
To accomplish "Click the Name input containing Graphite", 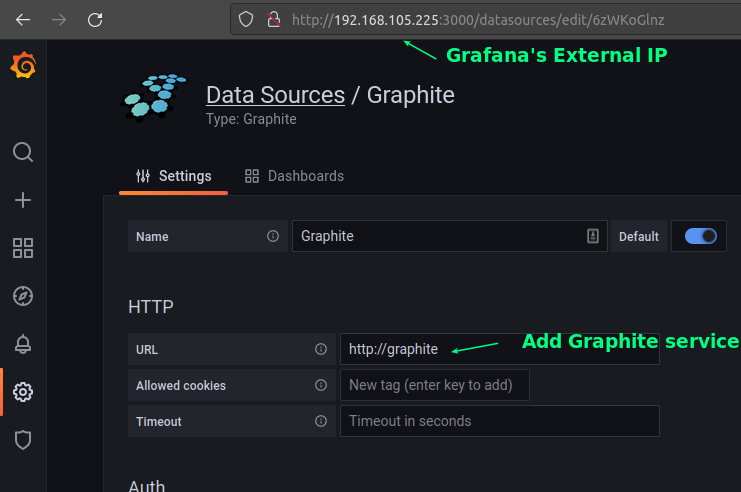I will [449, 236].
